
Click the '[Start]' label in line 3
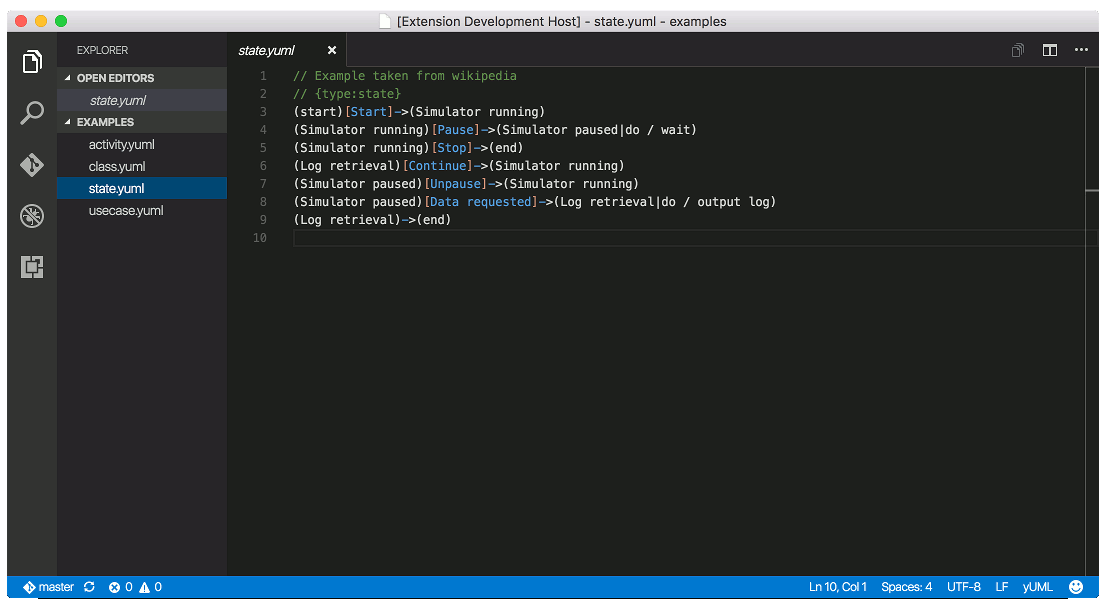368,112
